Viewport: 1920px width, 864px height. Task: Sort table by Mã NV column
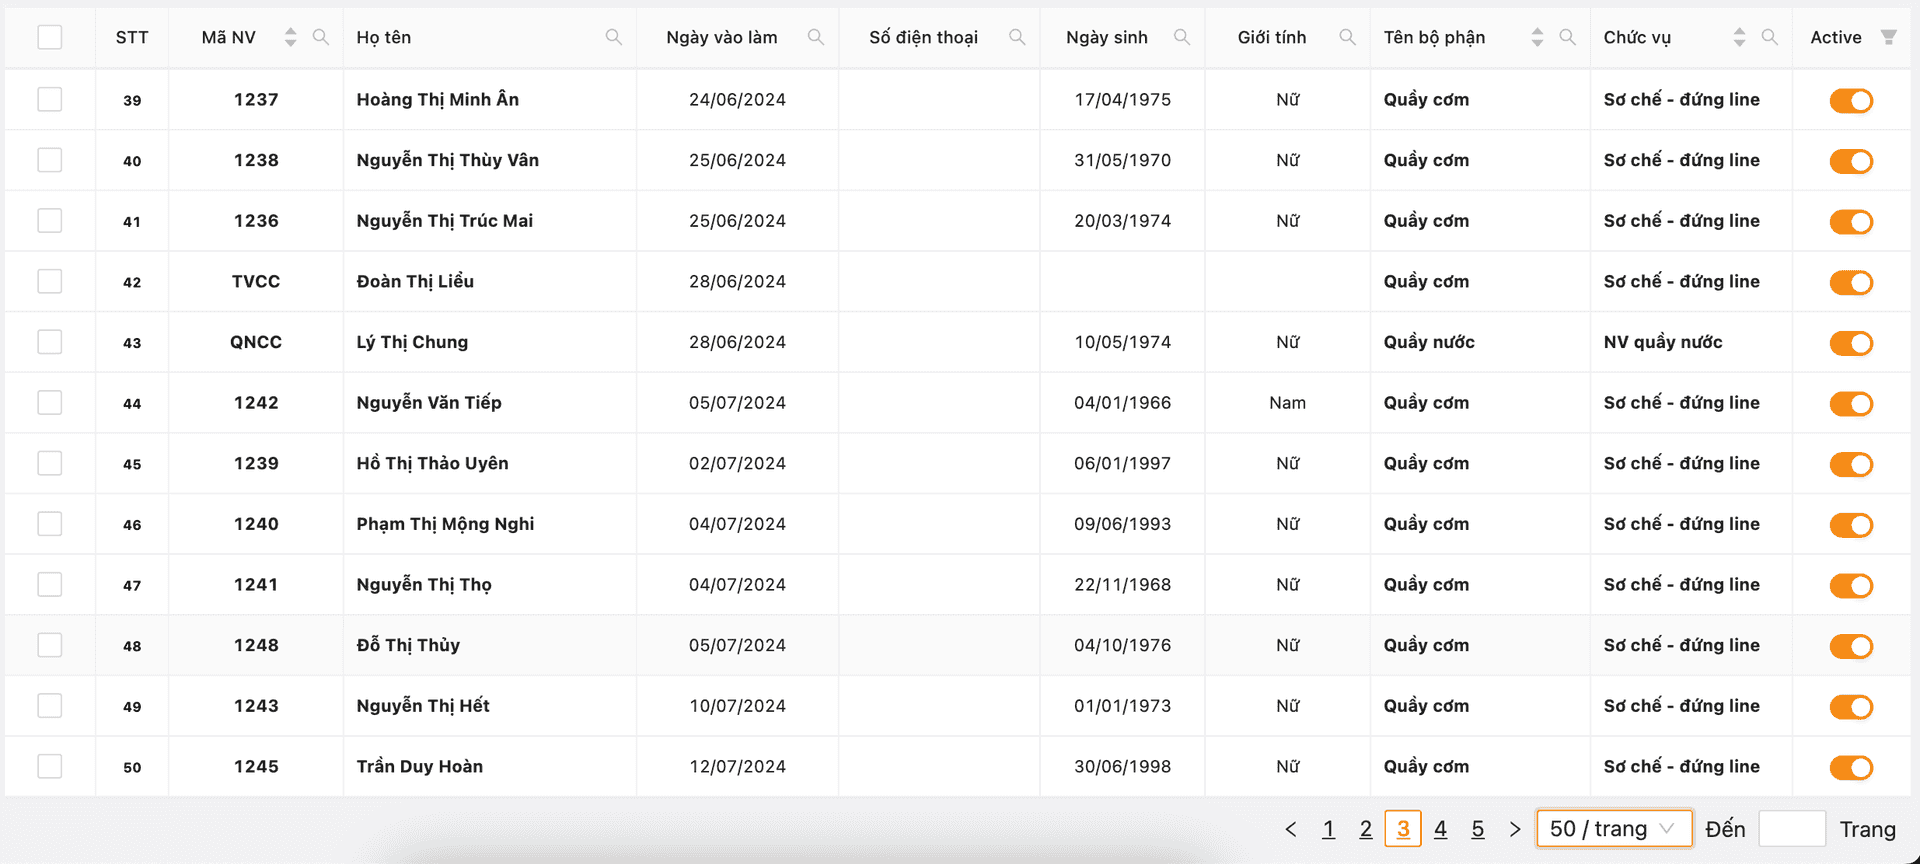point(291,37)
